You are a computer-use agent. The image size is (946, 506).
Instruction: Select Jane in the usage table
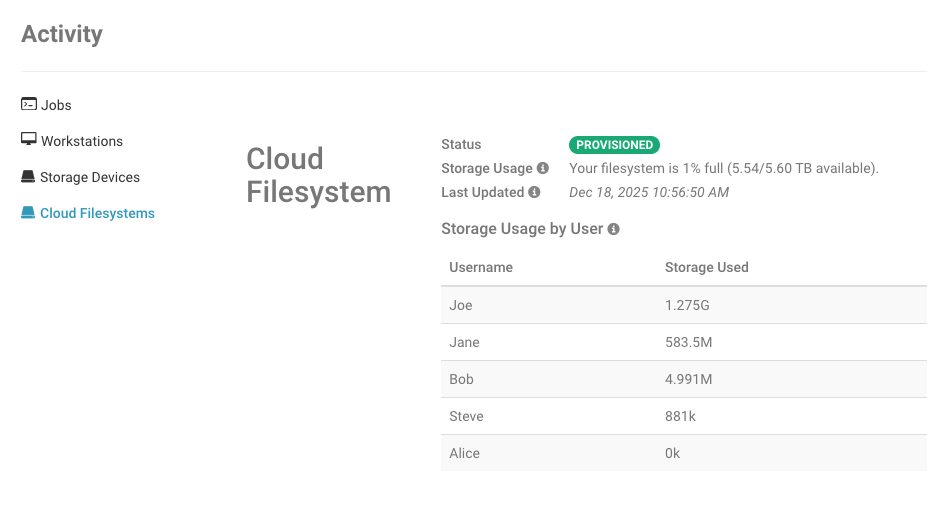(x=465, y=342)
